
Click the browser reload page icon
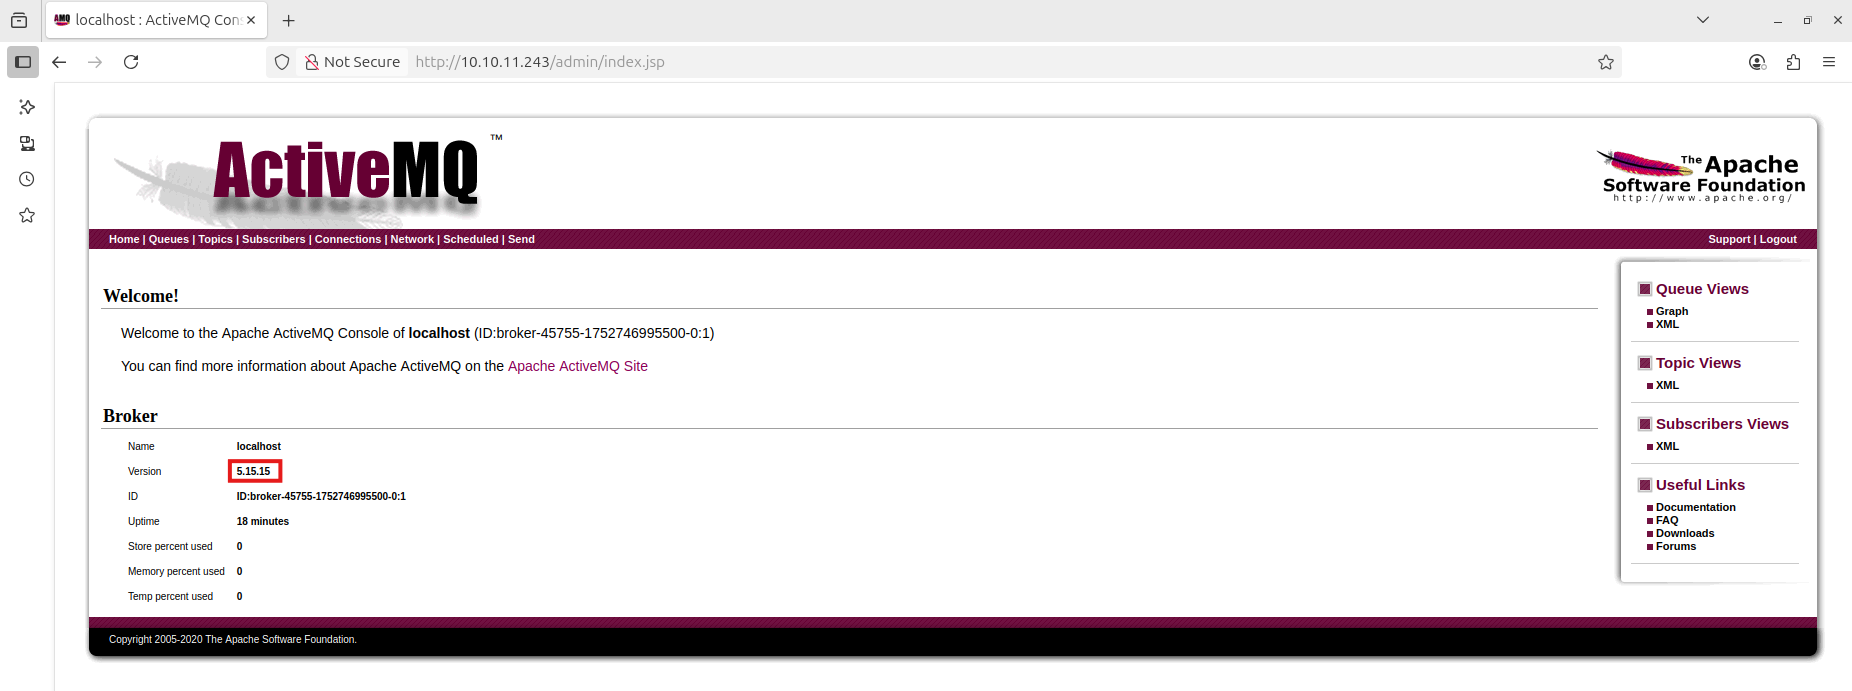131,62
